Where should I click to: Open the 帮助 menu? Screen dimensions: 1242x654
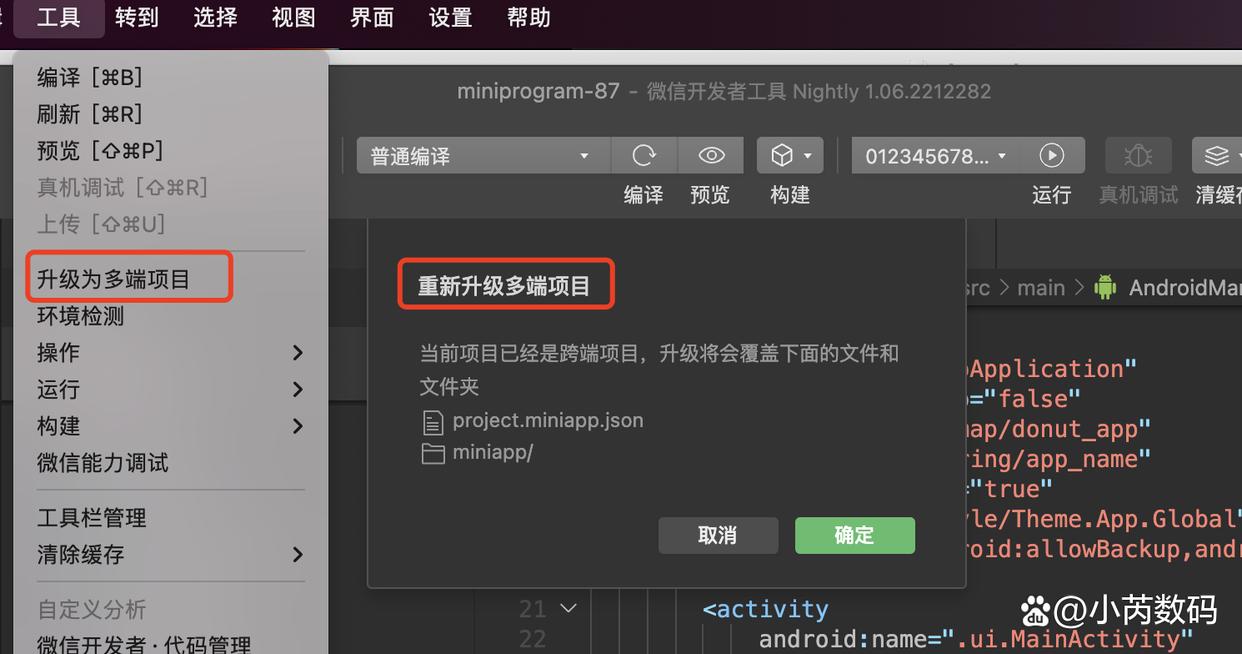528,18
